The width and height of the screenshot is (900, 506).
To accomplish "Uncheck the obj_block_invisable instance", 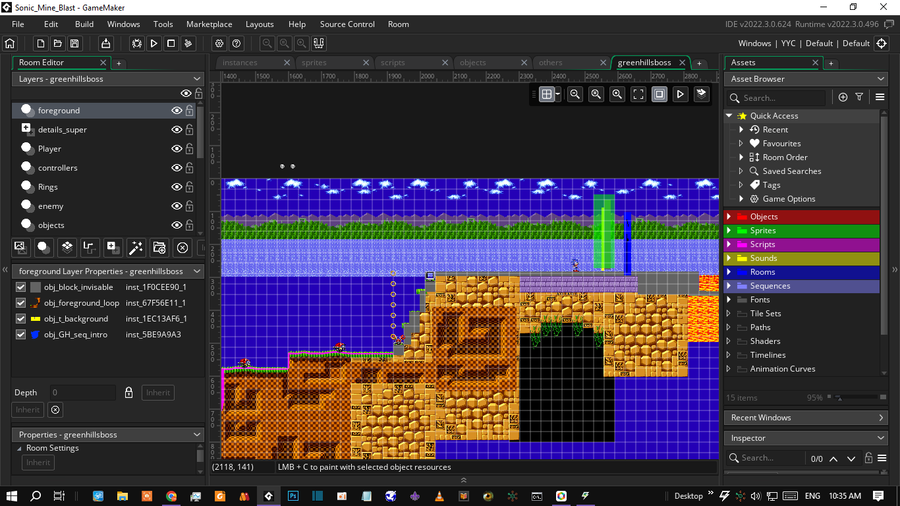I will (x=21, y=287).
